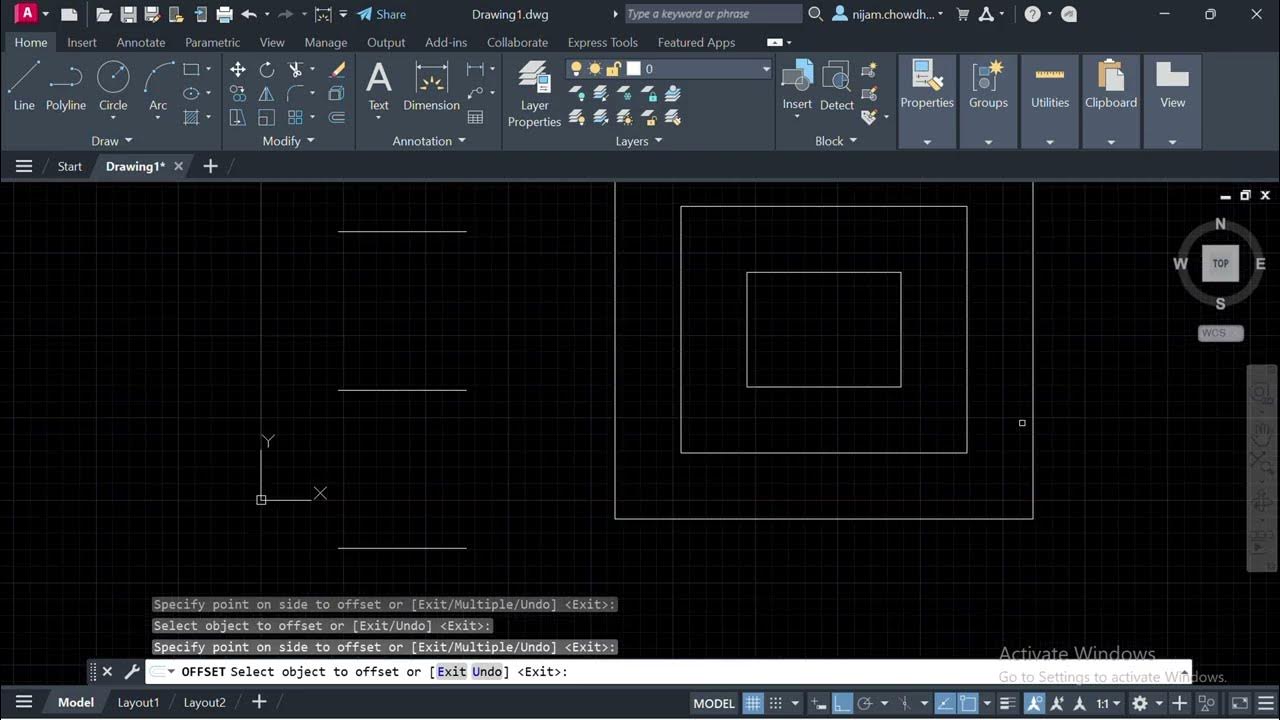Screen dimensions: 1280x720
Task: Click the Exit option in command line
Action: pyautogui.click(x=452, y=671)
